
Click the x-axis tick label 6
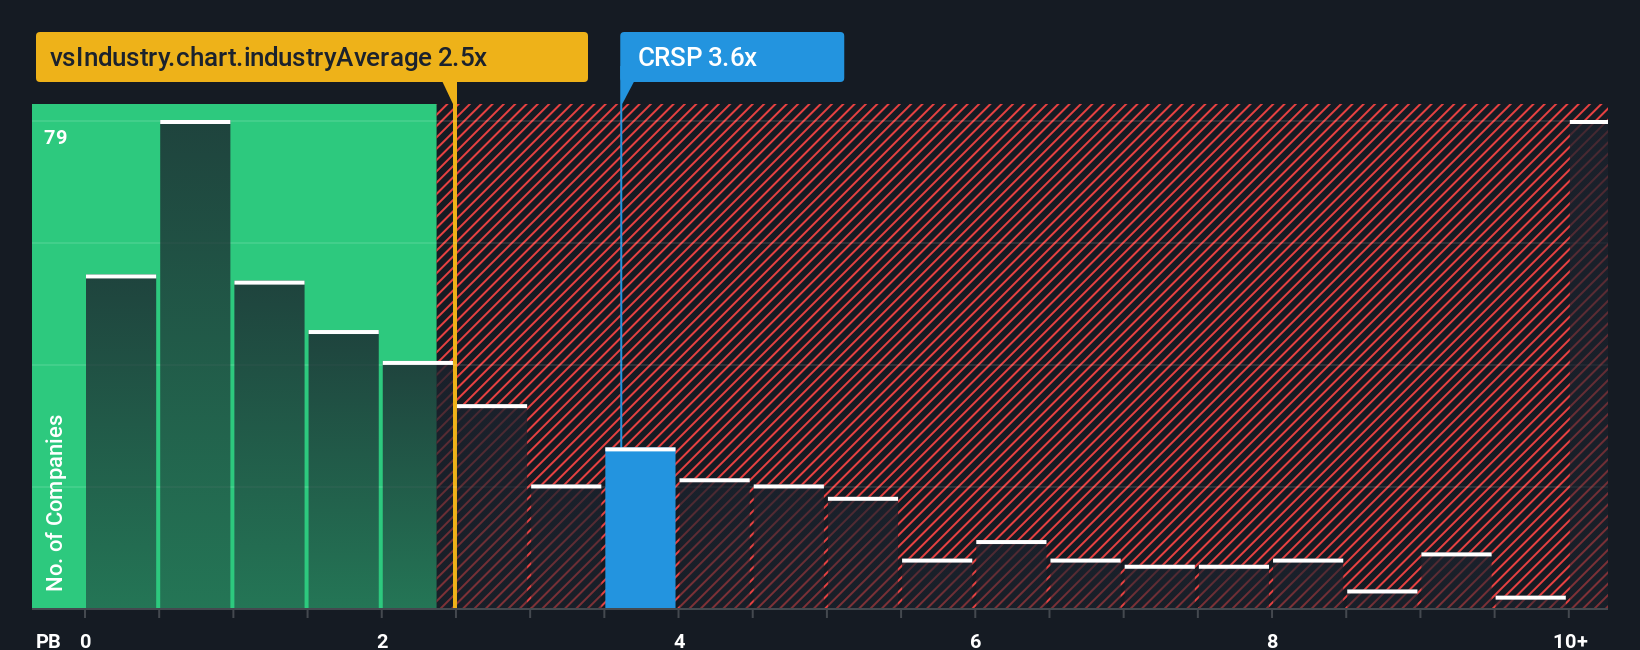(x=976, y=640)
